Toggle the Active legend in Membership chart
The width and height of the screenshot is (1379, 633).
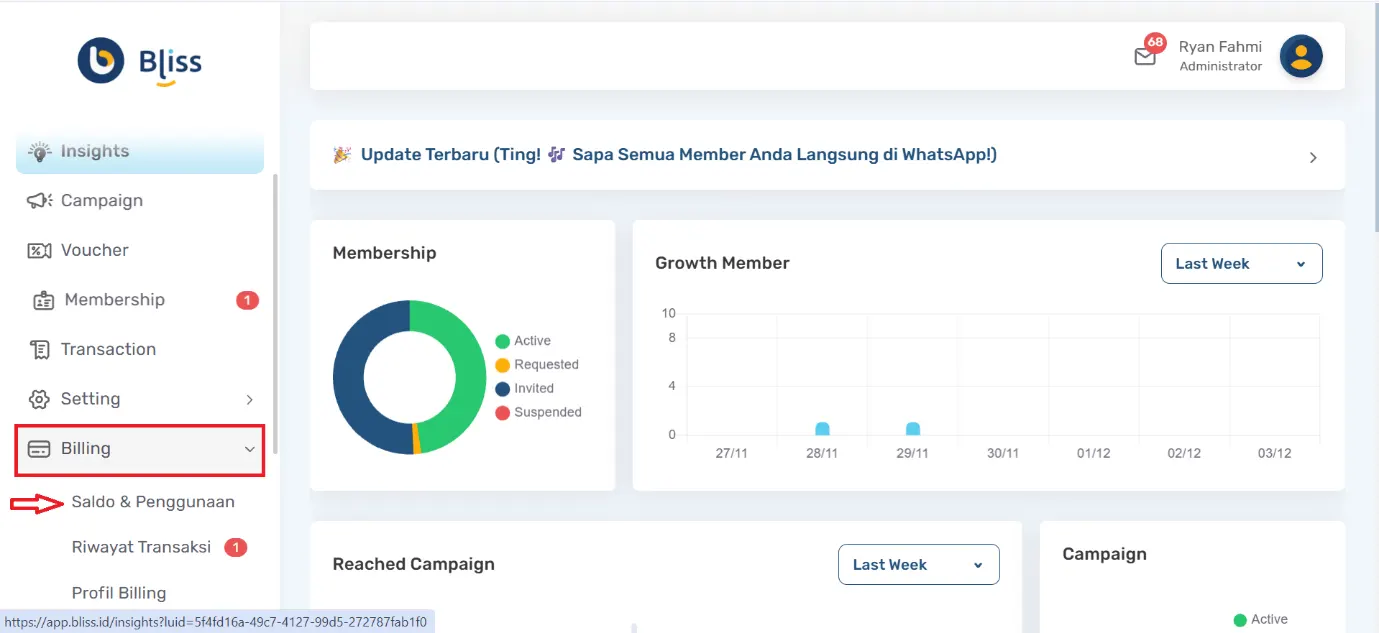point(523,341)
